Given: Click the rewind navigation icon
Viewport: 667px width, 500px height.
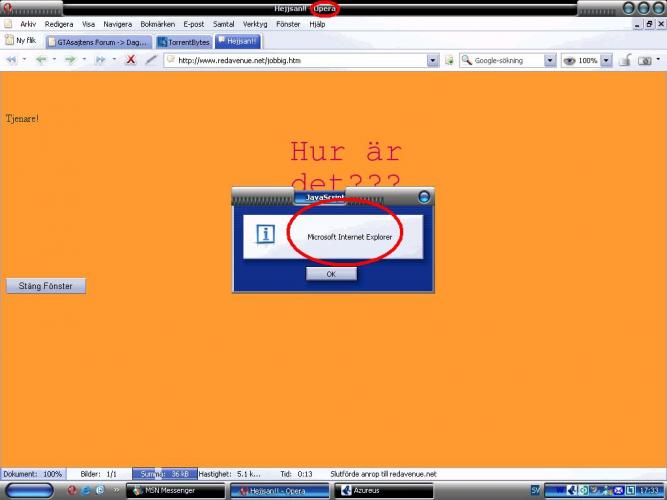Looking at the screenshot, I should click(x=11, y=60).
